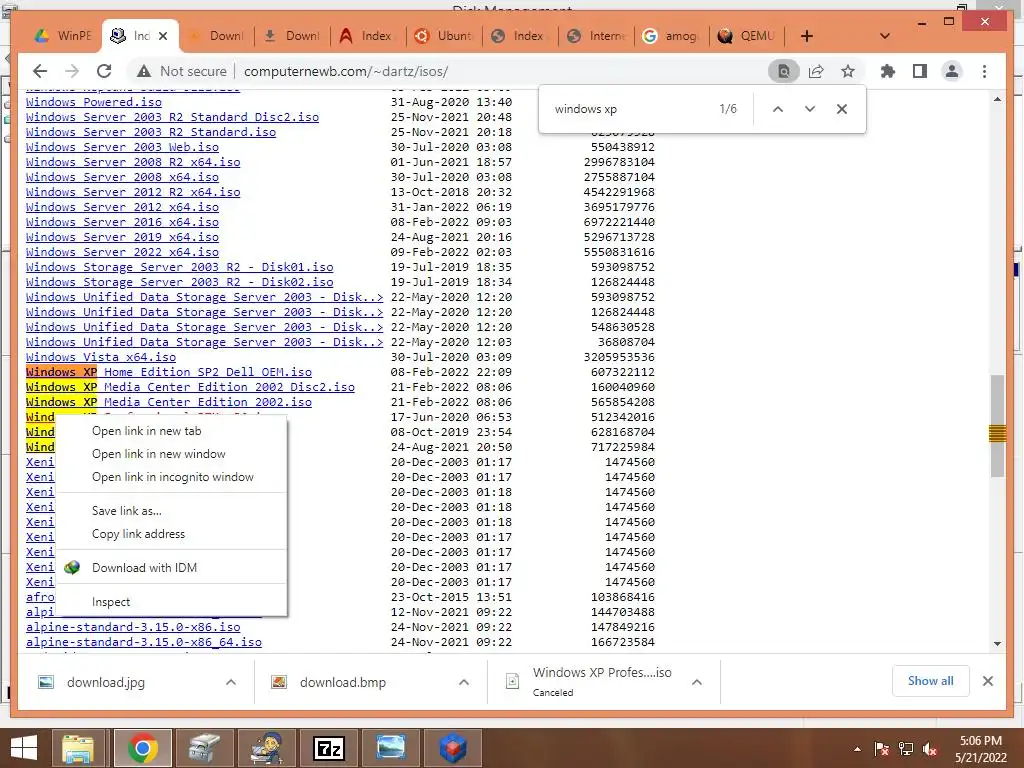
Task: Open a new browser tab
Action: pyautogui.click(x=807, y=36)
